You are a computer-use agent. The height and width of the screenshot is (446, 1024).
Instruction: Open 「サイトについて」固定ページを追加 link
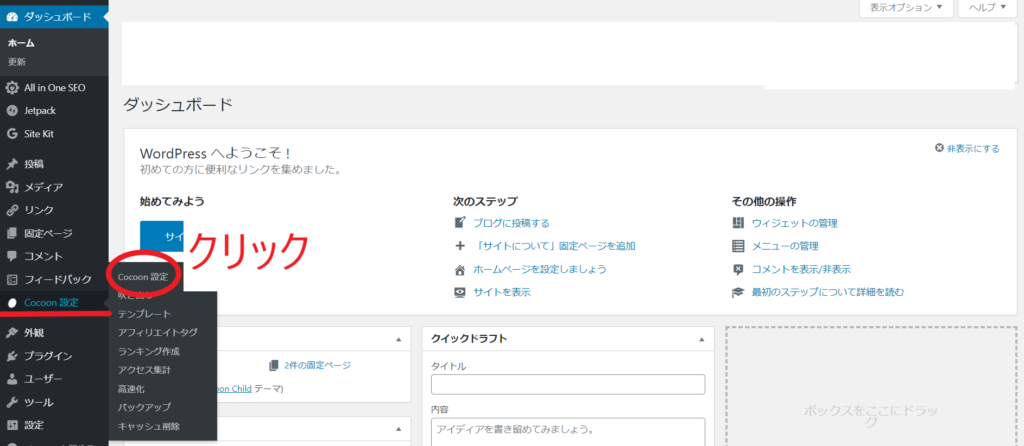[554, 246]
